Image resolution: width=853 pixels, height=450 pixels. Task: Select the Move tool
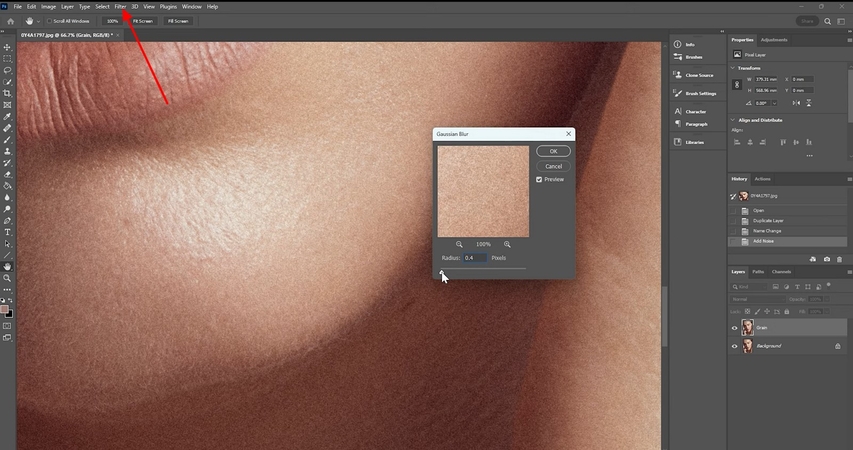click(x=7, y=47)
